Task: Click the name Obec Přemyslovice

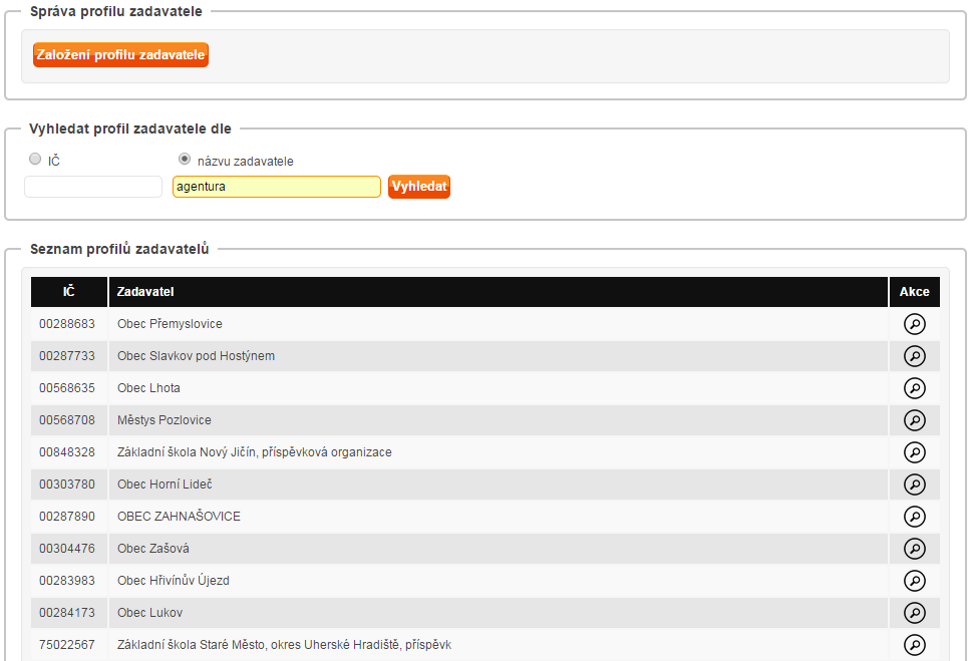Action: 170,323
